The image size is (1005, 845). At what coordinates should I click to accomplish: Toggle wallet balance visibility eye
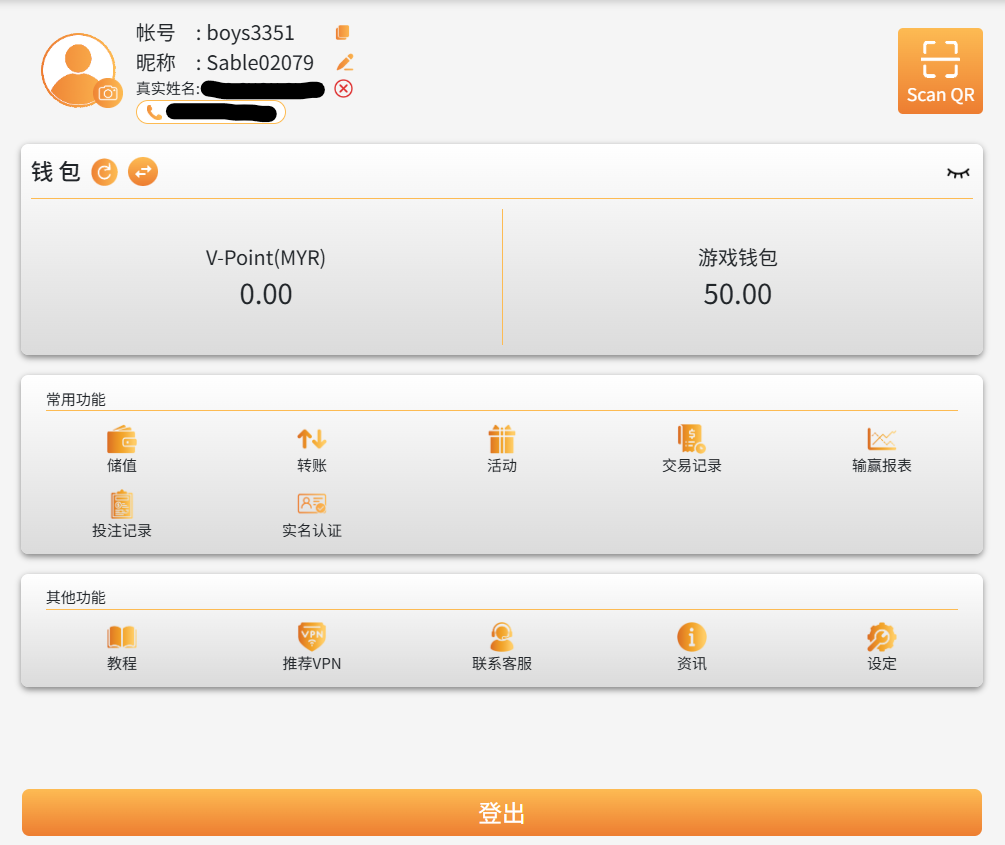[958, 173]
